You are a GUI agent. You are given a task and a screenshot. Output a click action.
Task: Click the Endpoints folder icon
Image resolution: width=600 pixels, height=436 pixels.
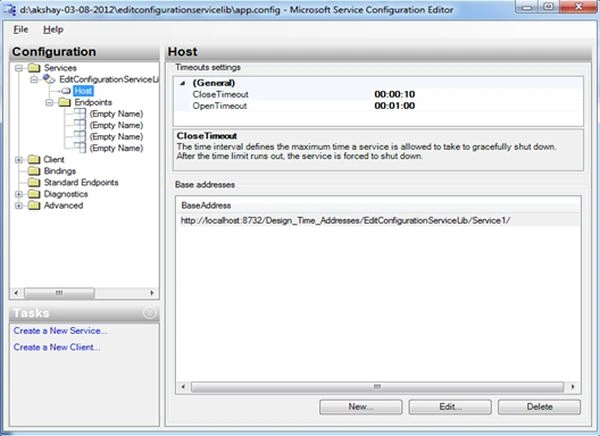[x=65, y=102]
